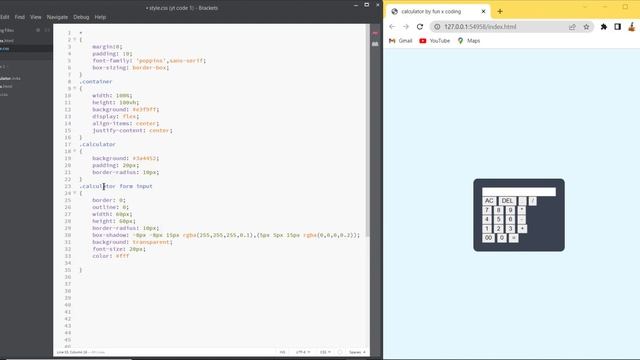The width and height of the screenshot is (640, 360).
Task: Click the linting status circle in status bar
Action: pyautogui.click(x=340, y=352)
